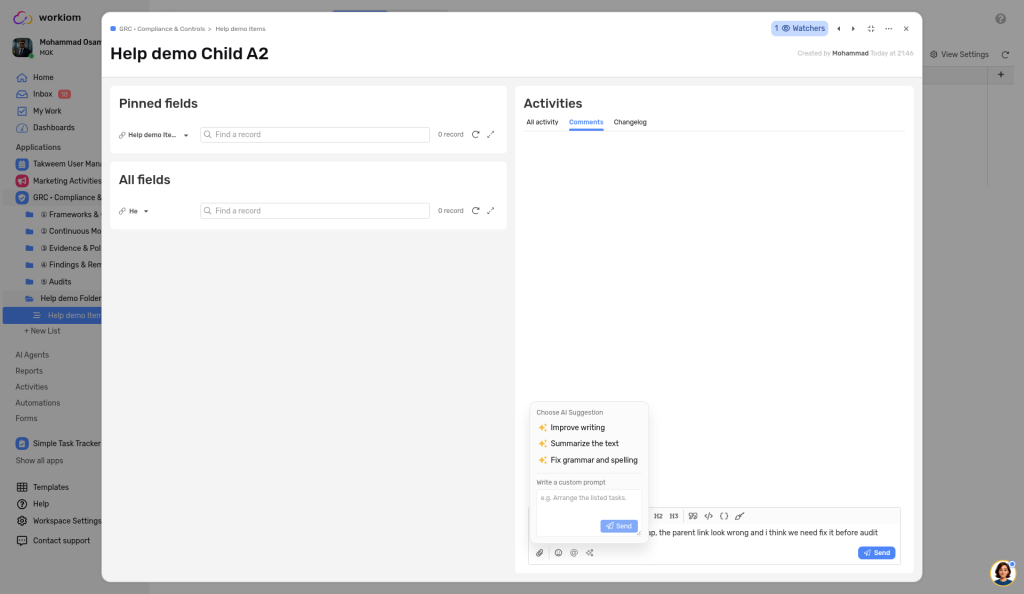Screen dimensions: 1024x594
Task: Insert a code block with braces icon
Action: (x=724, y=516)
